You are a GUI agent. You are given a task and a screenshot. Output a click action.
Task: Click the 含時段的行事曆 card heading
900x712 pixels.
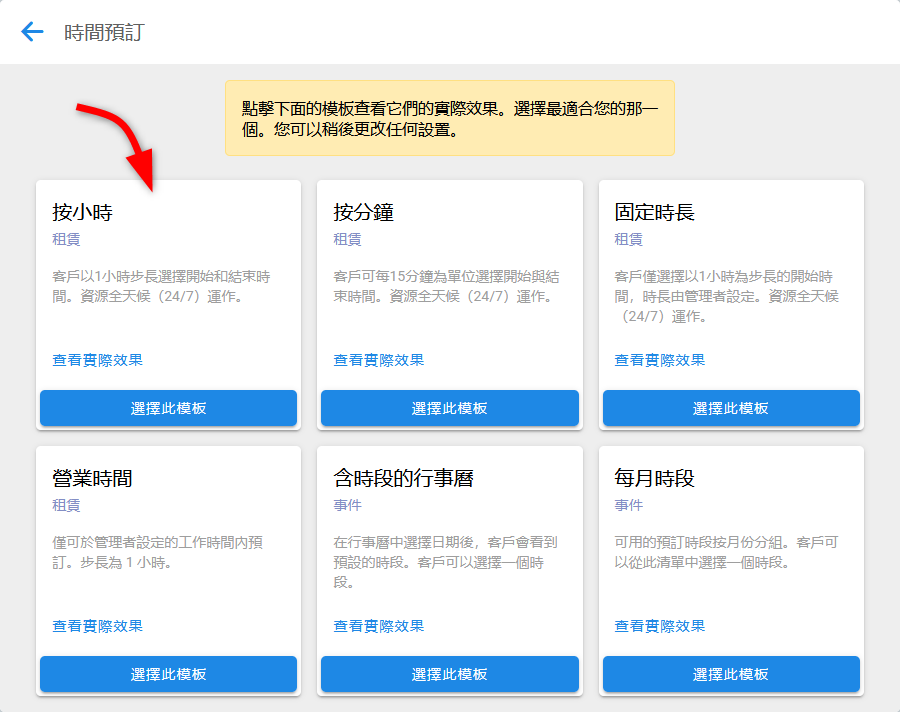point(403,478)
